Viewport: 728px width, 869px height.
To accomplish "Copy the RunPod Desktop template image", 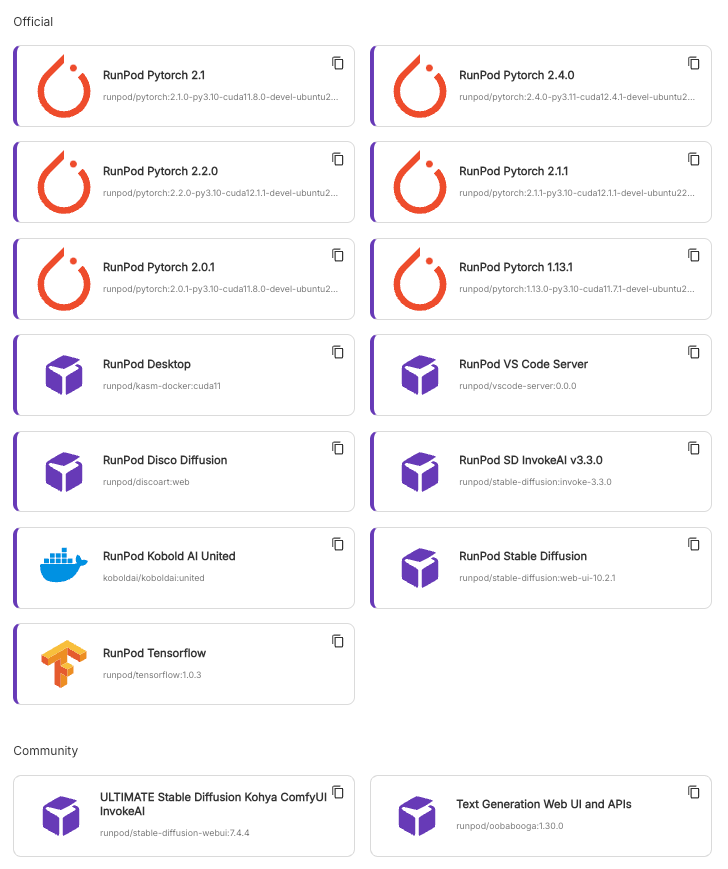I will pos(338,352).
